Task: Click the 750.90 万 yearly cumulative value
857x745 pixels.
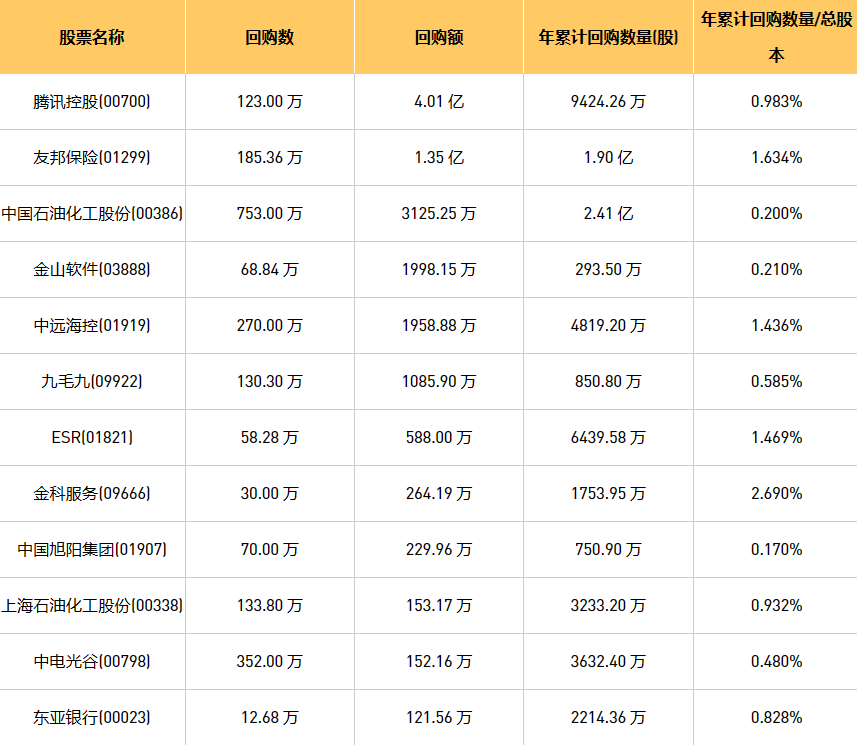Action: pos(608,549)
